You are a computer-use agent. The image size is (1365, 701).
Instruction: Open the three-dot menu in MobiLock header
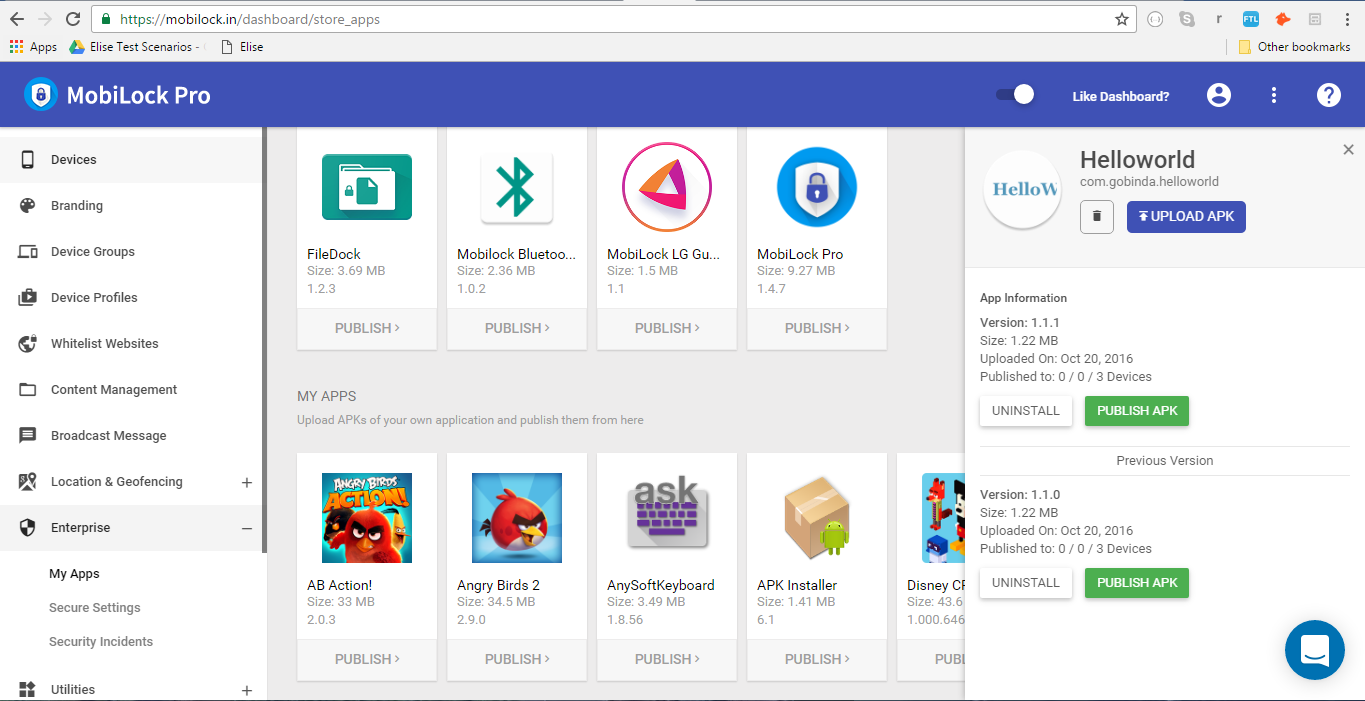pyautogui.click(x=1274, y=95)
